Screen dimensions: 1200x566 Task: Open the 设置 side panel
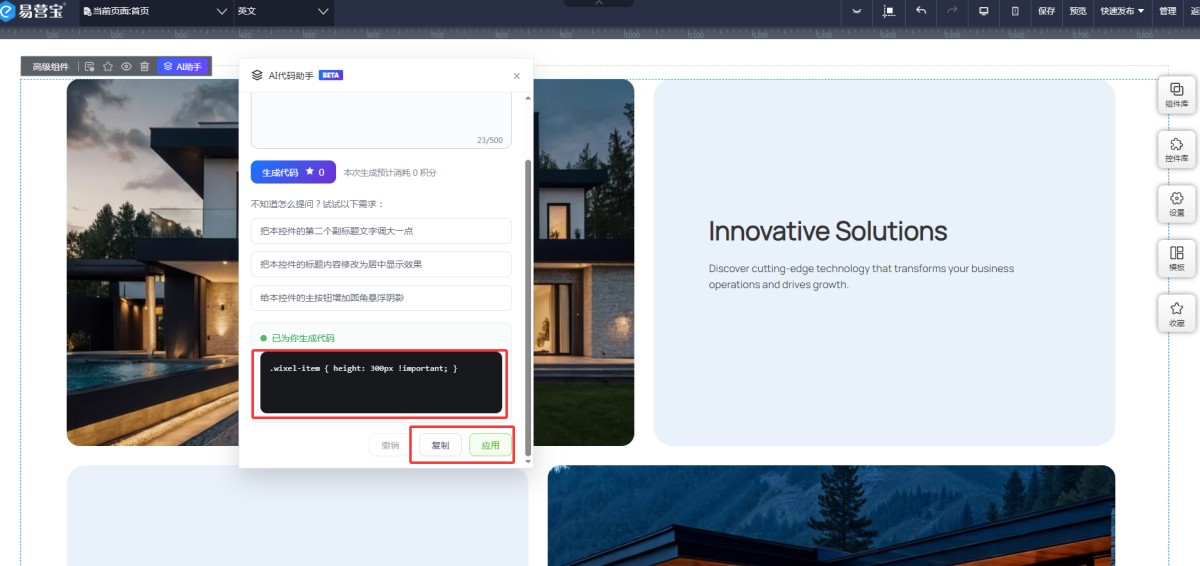click(1176, 204)
